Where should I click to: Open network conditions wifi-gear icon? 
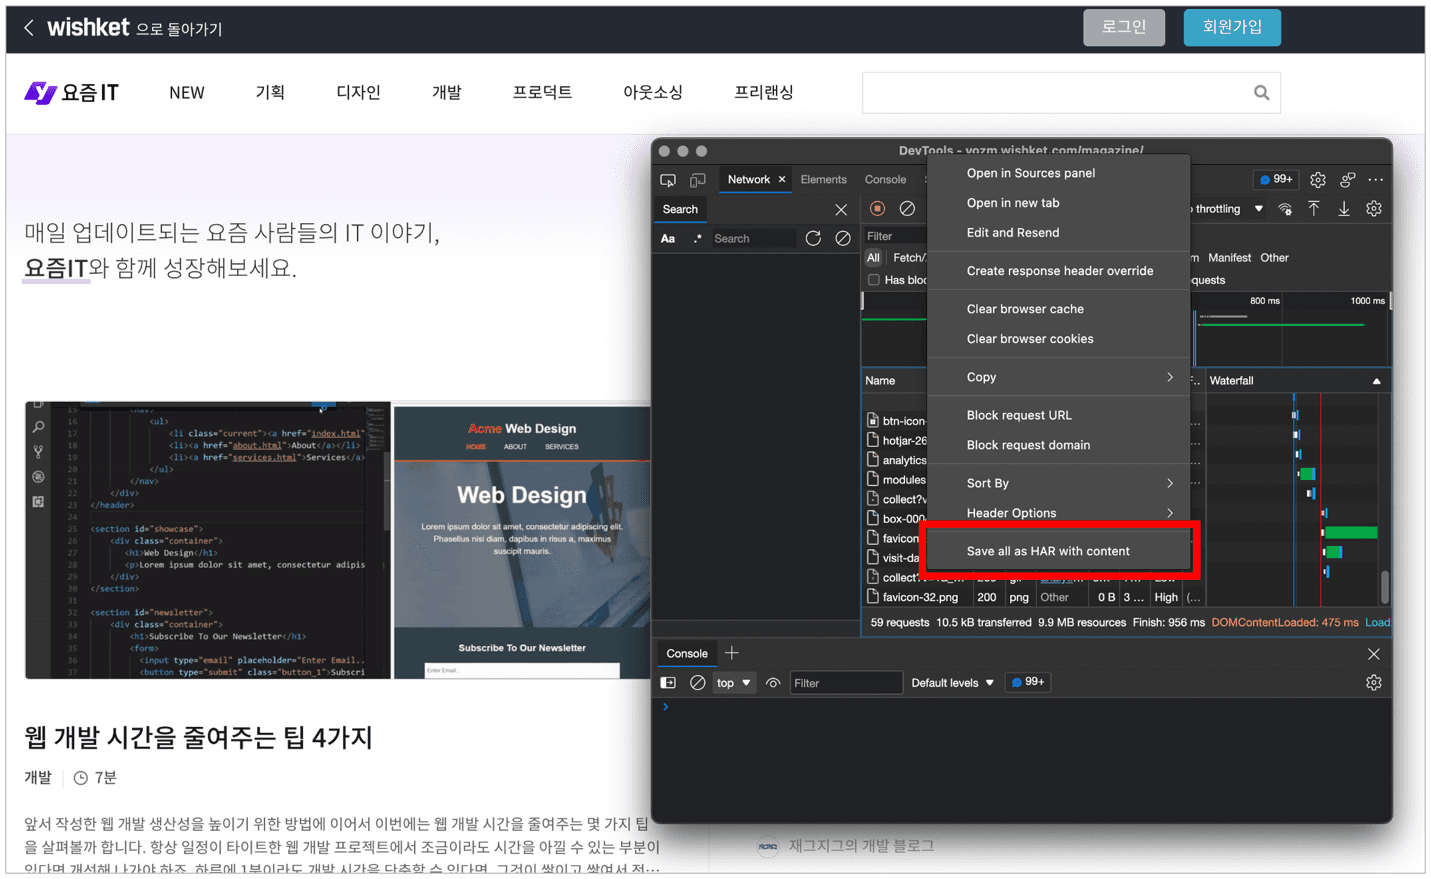coord(1285,209)
